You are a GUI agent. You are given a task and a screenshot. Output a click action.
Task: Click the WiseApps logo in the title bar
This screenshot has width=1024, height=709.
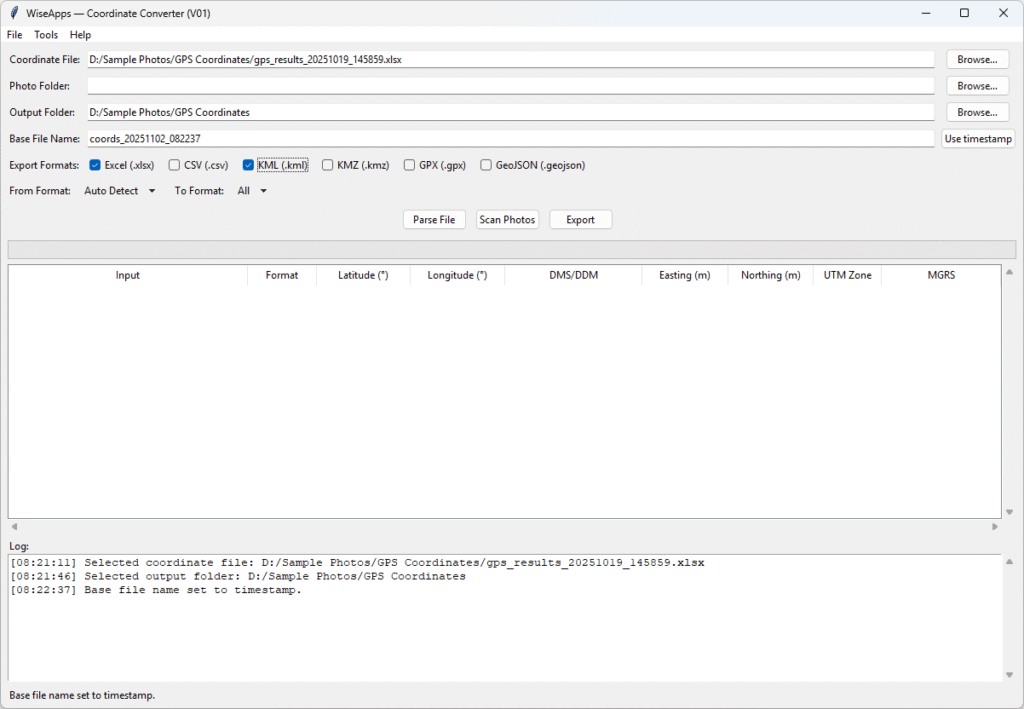pos(12,13)
